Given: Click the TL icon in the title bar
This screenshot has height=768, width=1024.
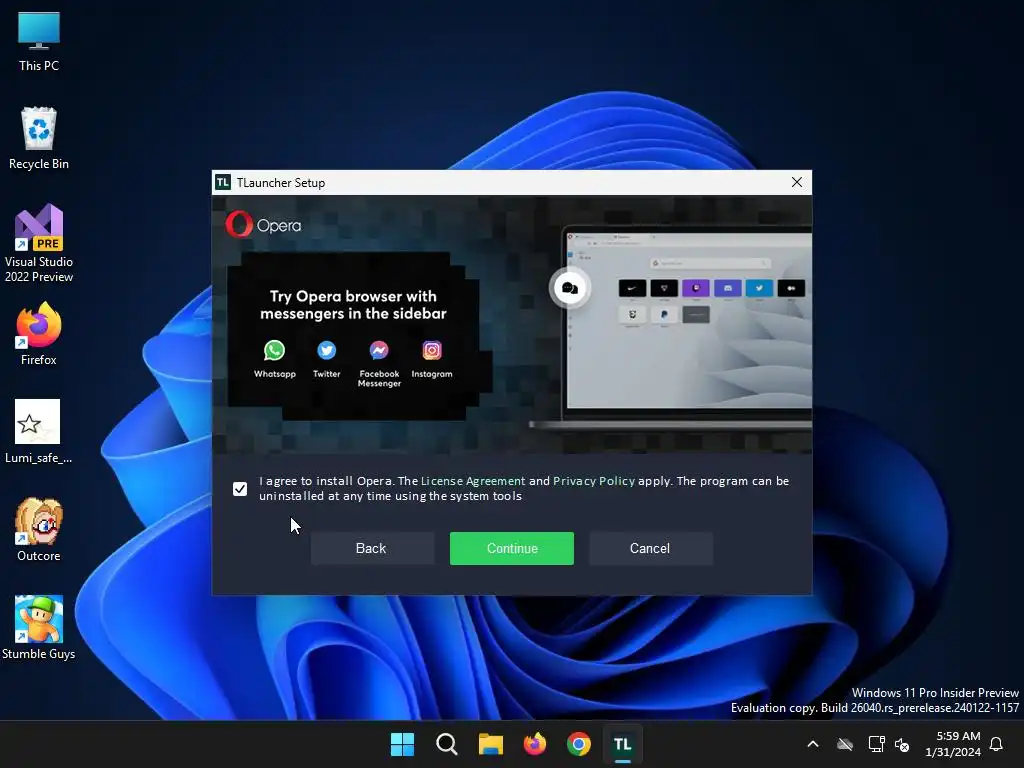Looking at the screenshot, I should (x=223, y=182).
